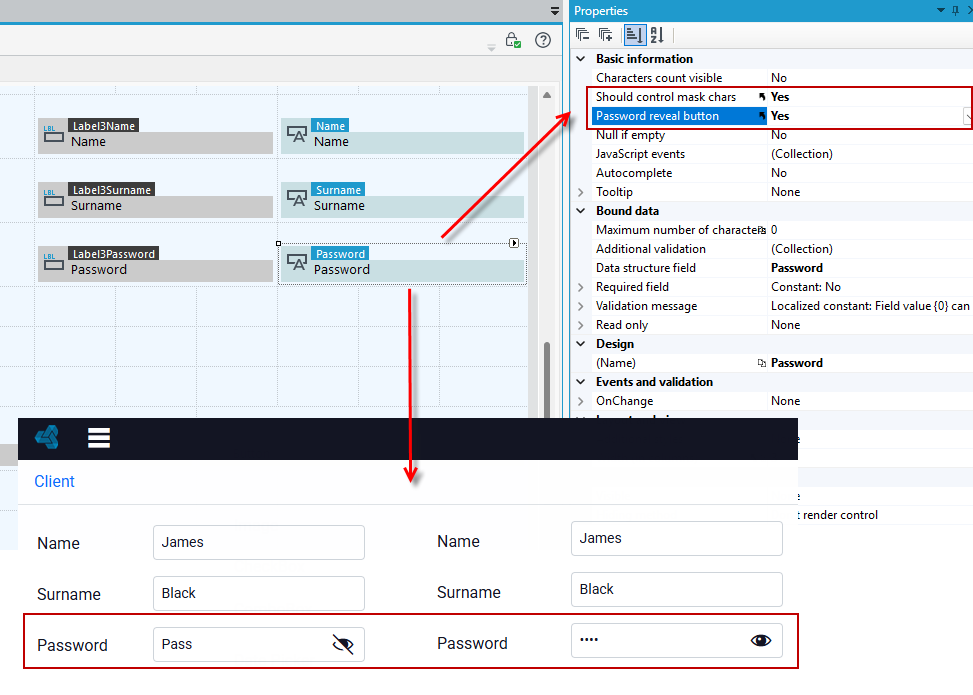Select the Null if empty property
This screenshot has height=695, width=973.
pos(782,135)
